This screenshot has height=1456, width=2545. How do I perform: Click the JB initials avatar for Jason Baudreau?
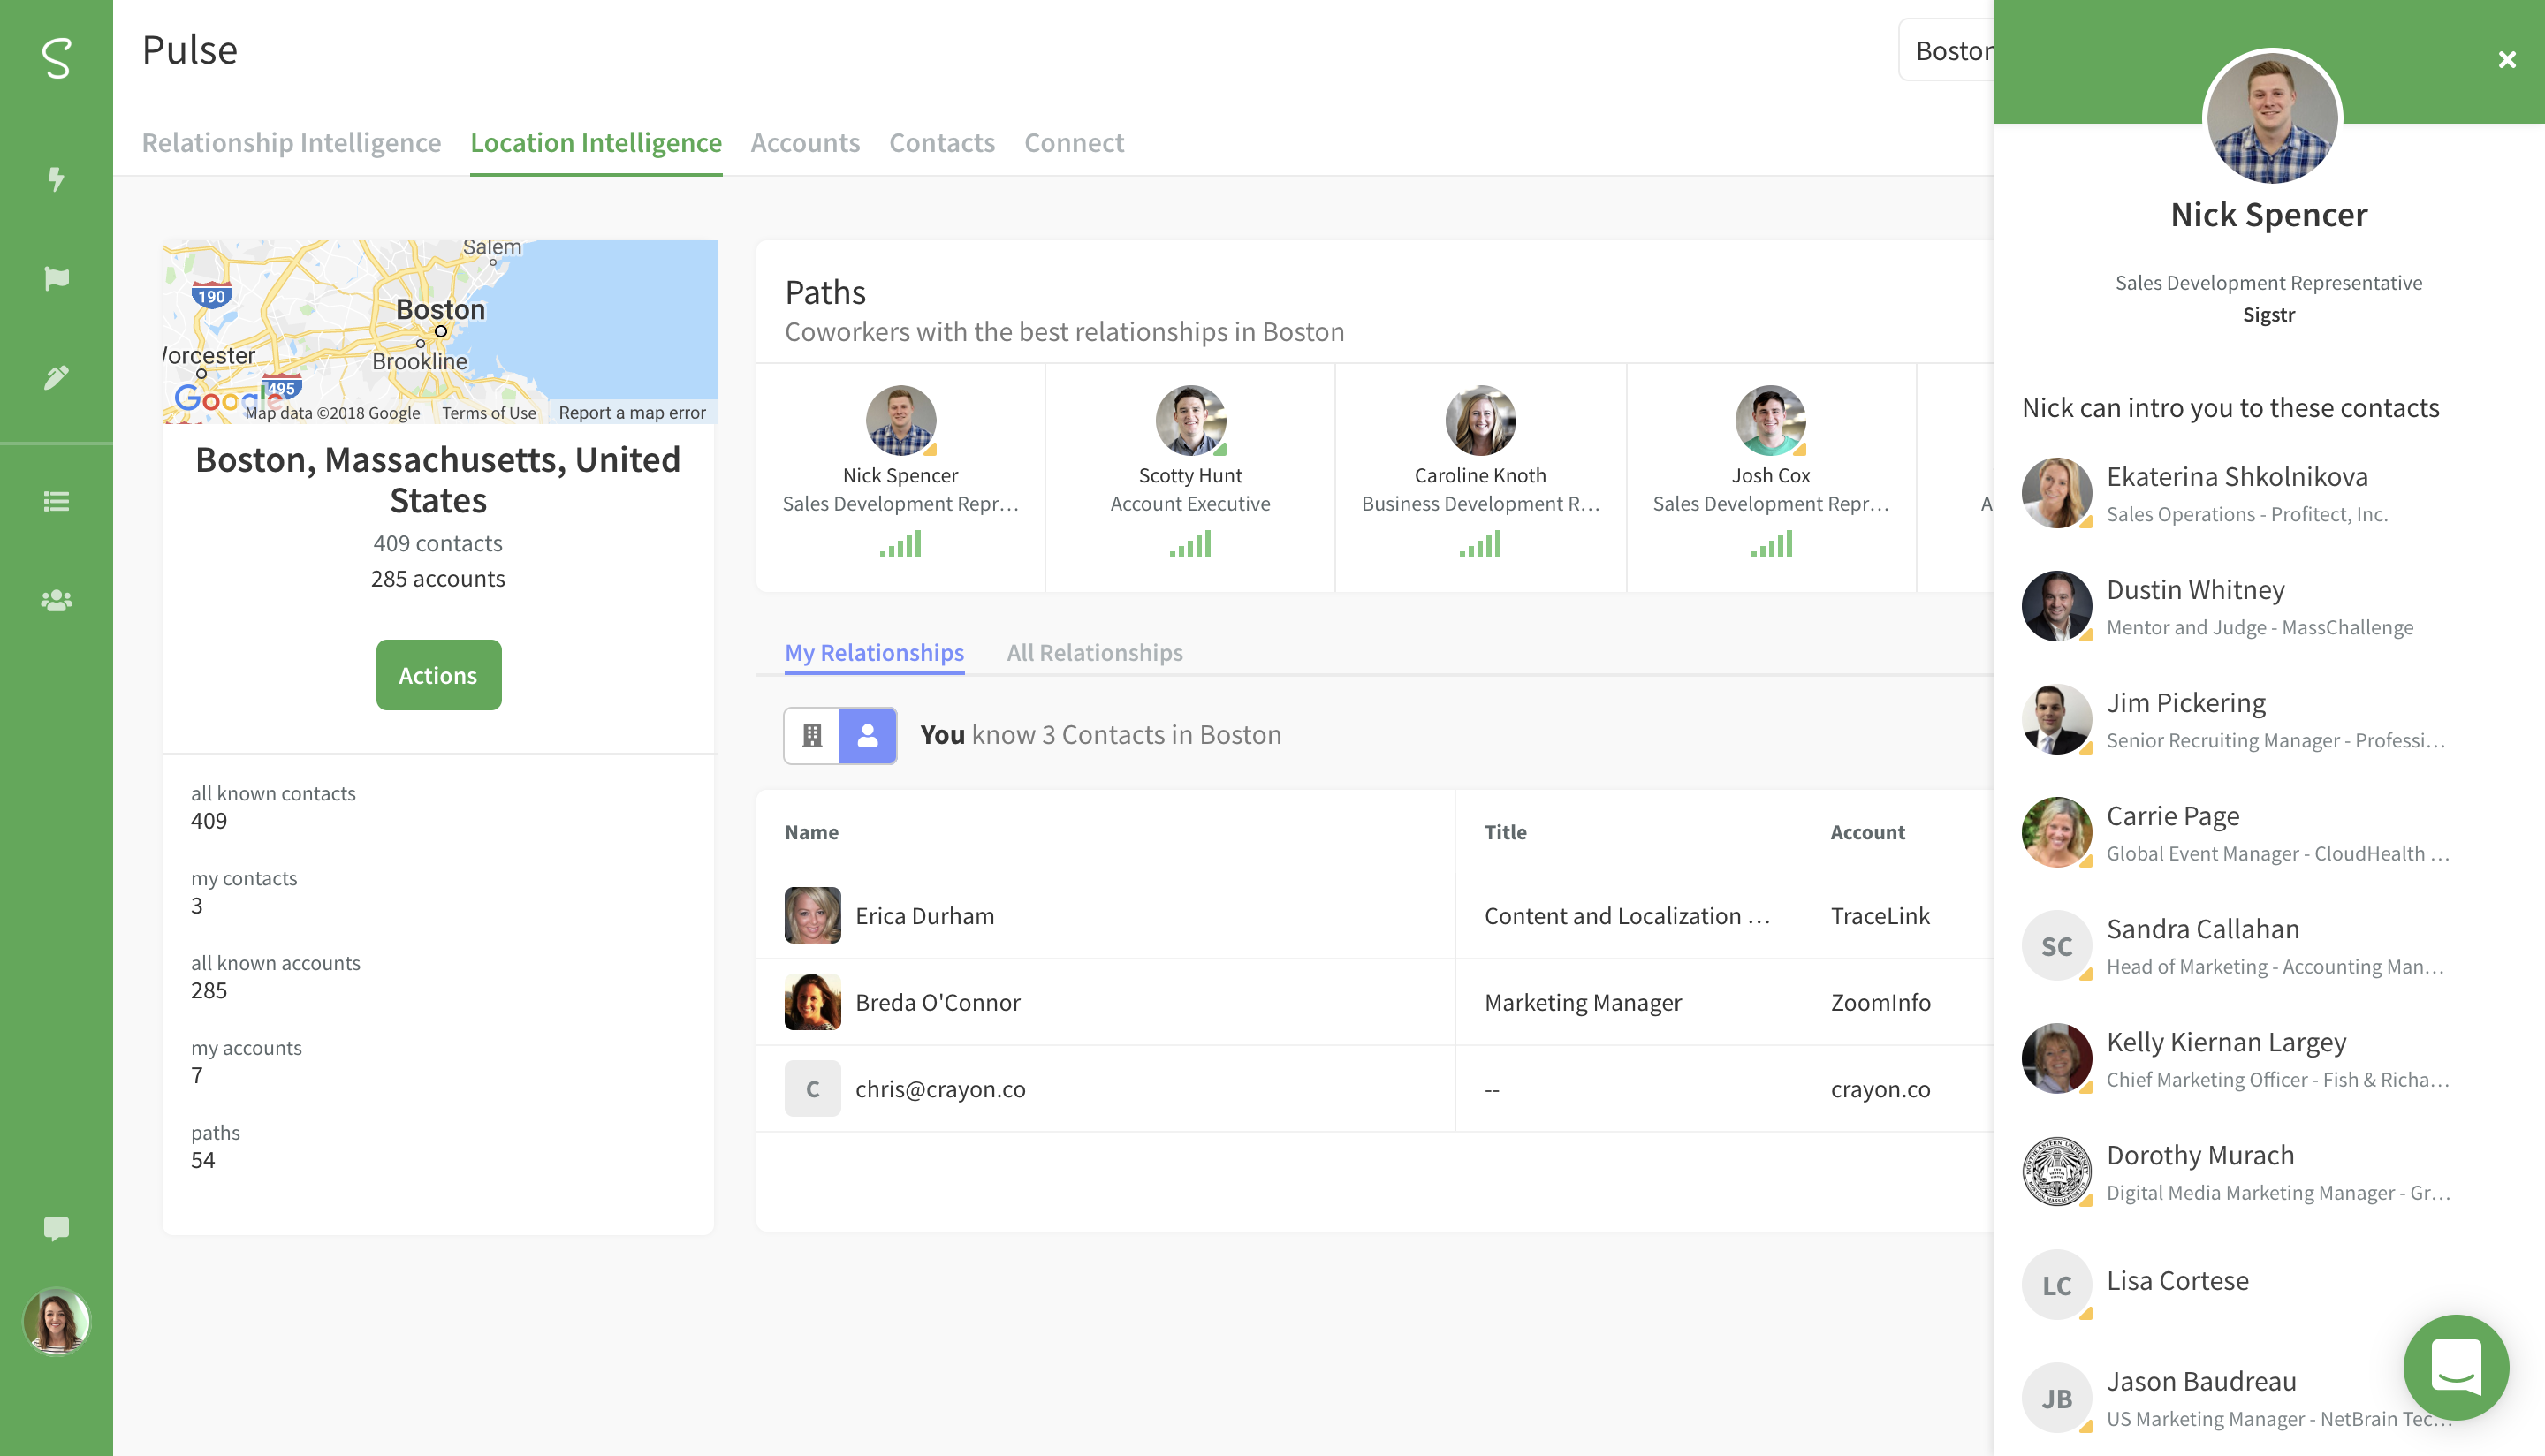[2056, 1398]
